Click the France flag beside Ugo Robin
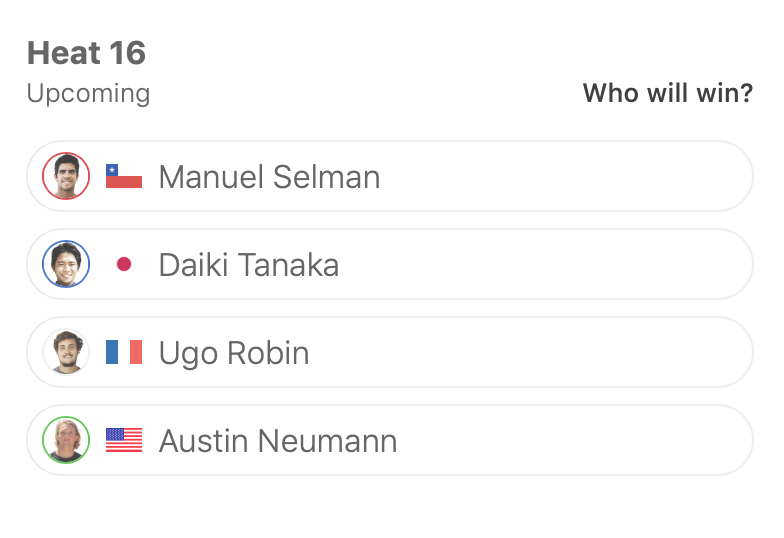 click(124, 353)
